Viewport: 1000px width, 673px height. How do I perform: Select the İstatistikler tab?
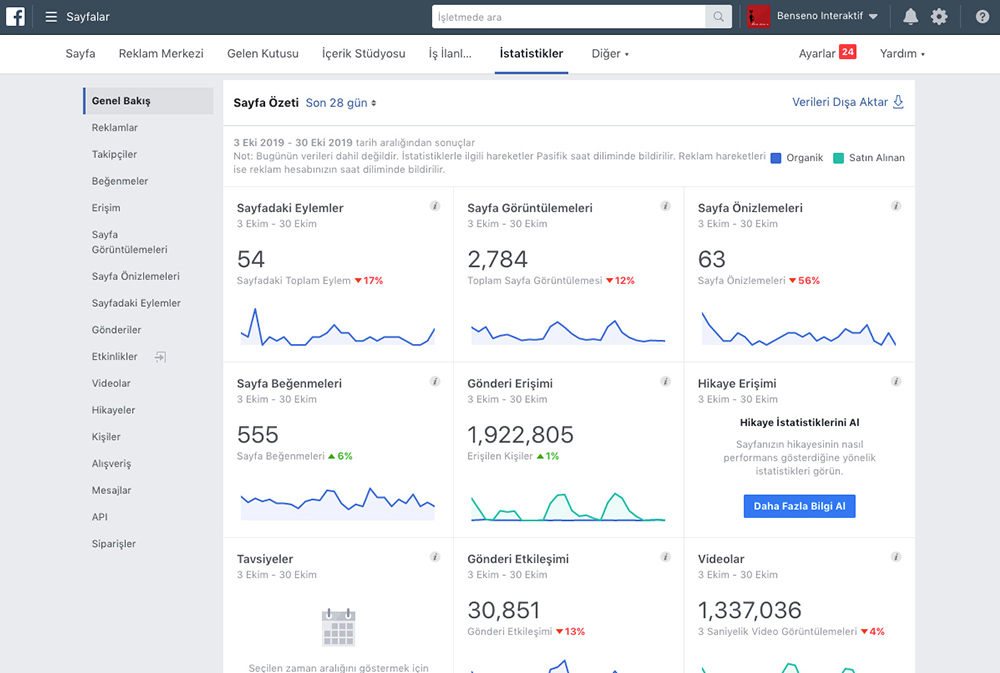[531, 54]
